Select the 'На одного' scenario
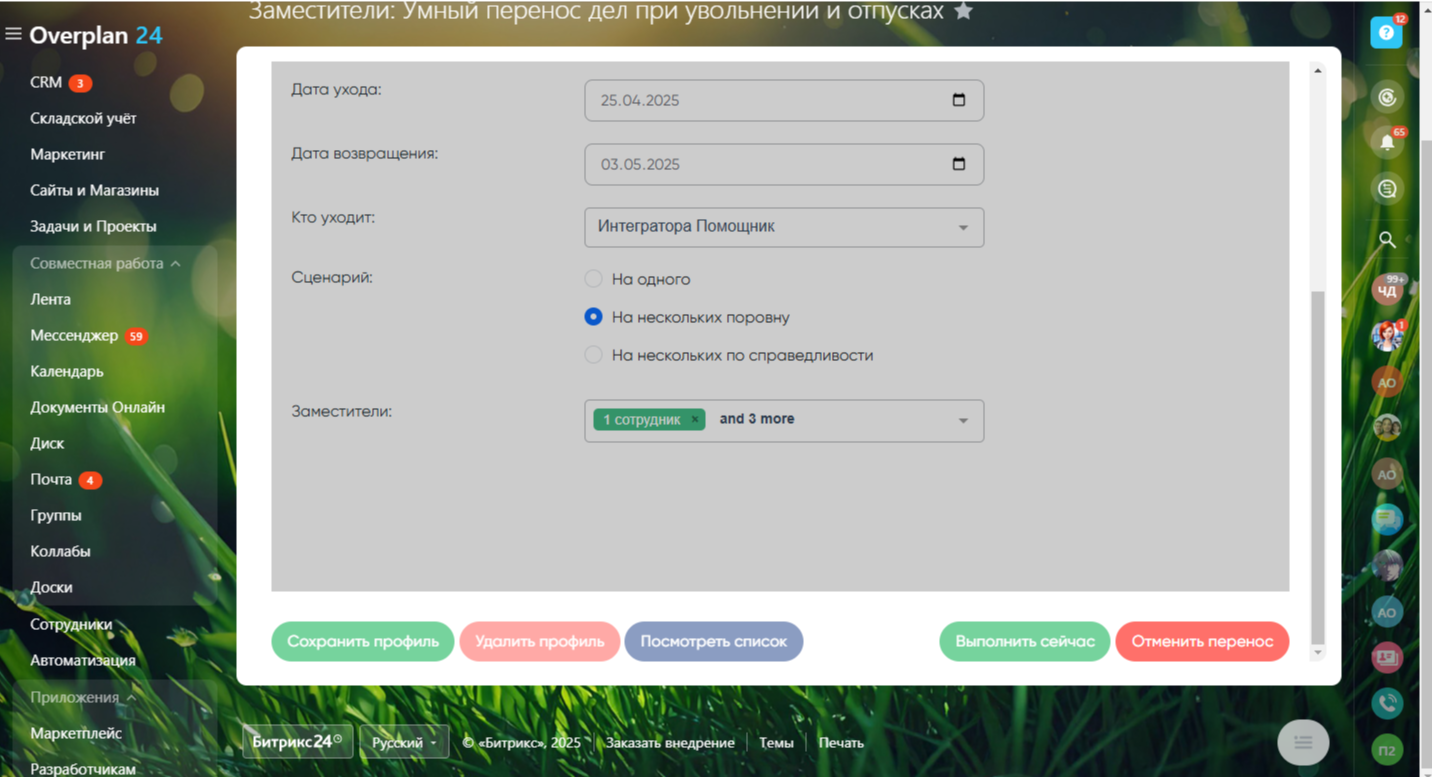 coord(594,279)
